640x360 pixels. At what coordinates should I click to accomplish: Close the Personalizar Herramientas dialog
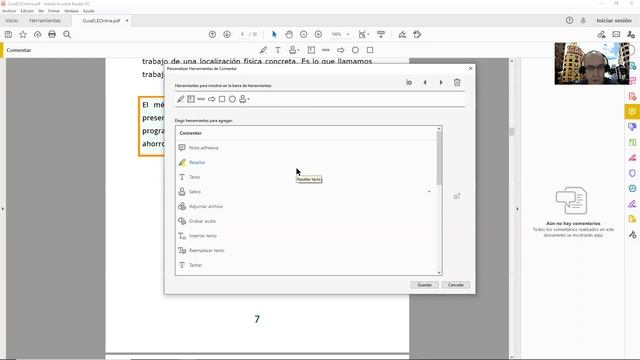point(470,69)
